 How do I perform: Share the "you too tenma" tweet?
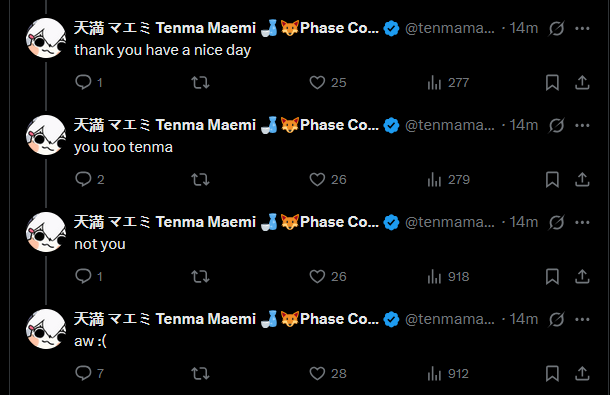pyautogui.click(x=582, y=179)
